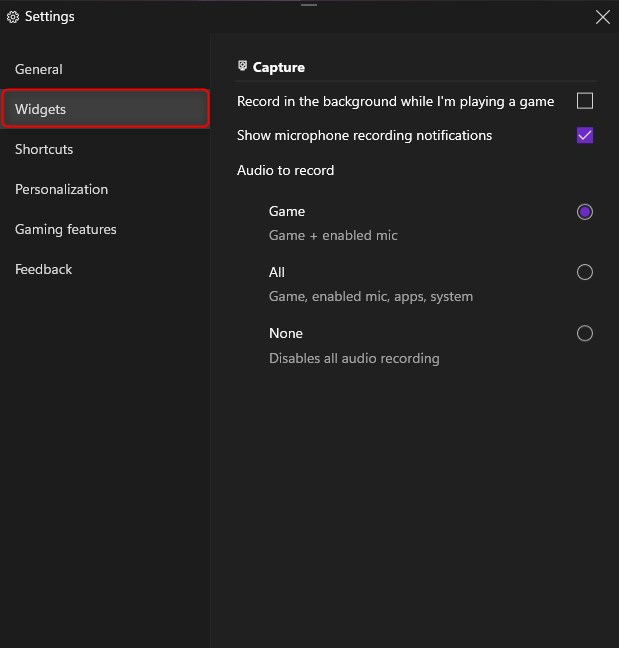Image resolution: width=619 pixels, height=648 pixels.
Task: Click 'Disables all audio recording' description
Action: pyautogui.click(x=354, y=358)
